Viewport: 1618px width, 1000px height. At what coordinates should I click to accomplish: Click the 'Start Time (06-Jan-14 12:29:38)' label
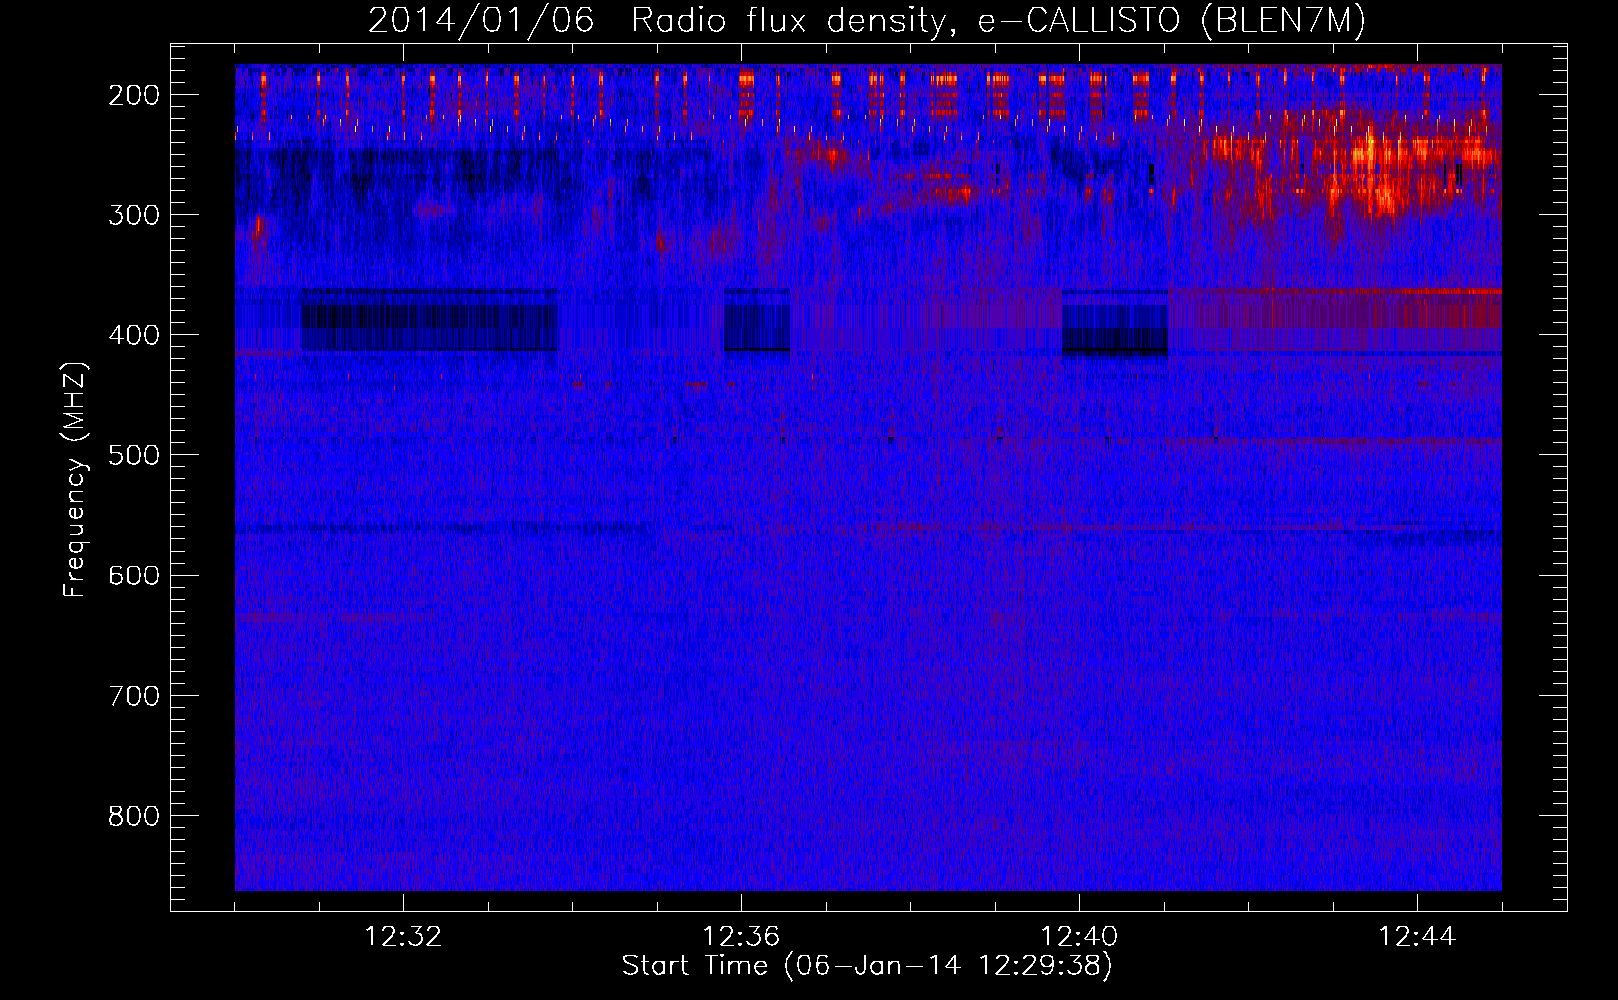pos(867,966)
